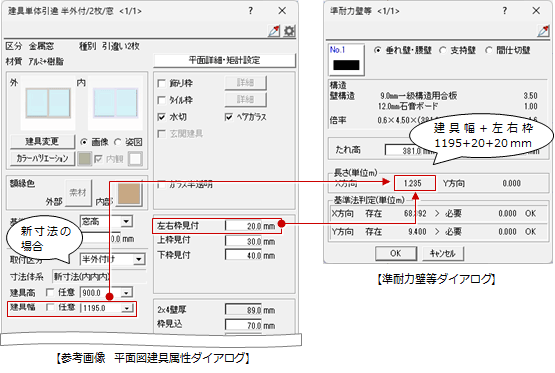The height and width of the screenshot is (373, 555).
Task: Toggle the 水切 checkbox
Action: point(161,117)
